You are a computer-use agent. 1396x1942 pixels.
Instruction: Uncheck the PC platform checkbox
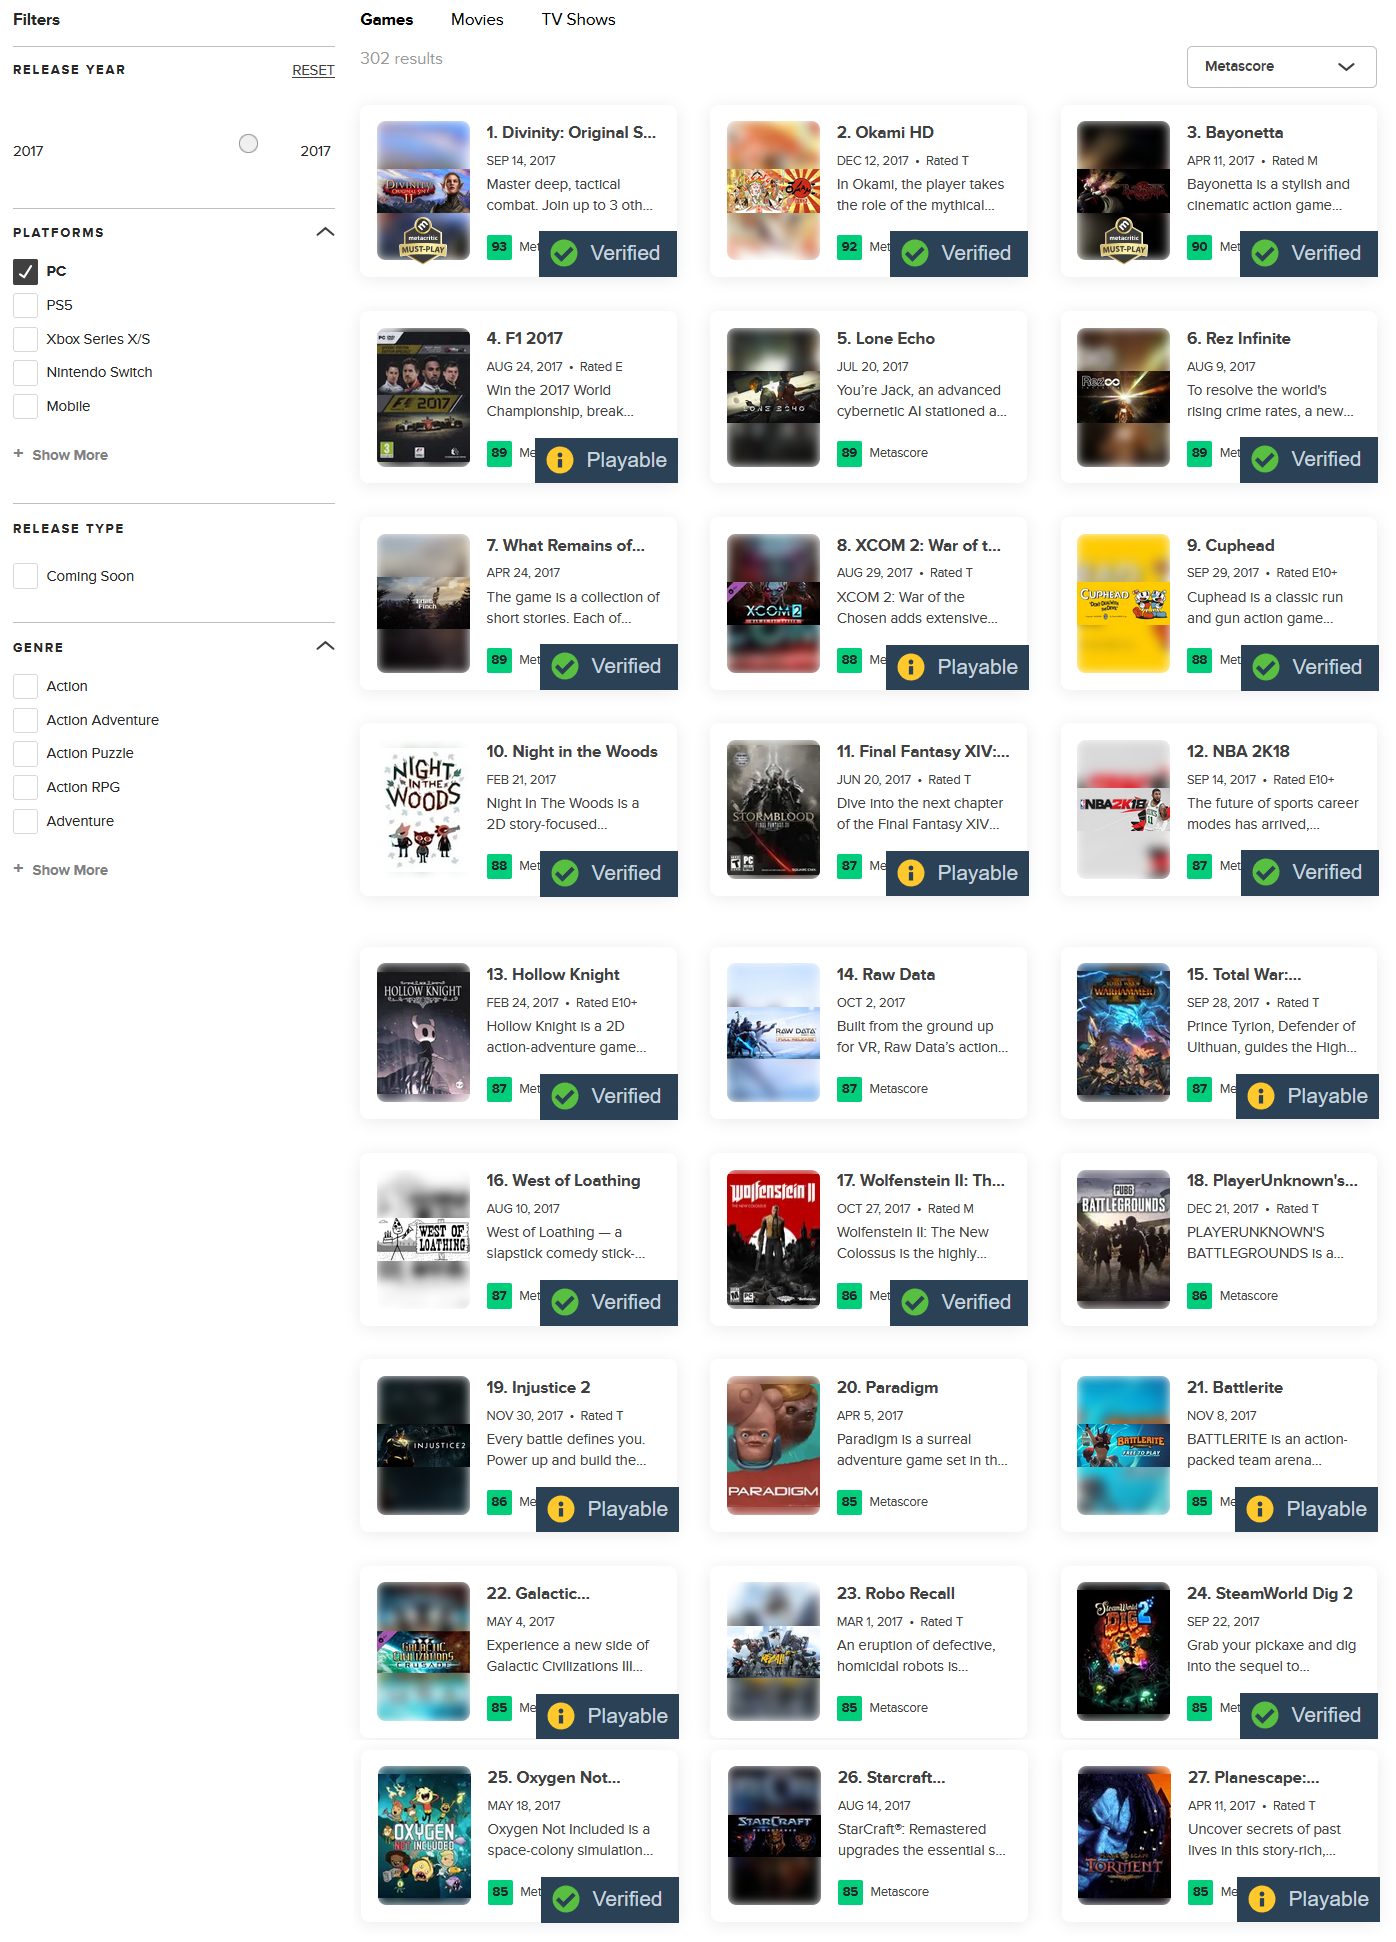tap(26, 271)
